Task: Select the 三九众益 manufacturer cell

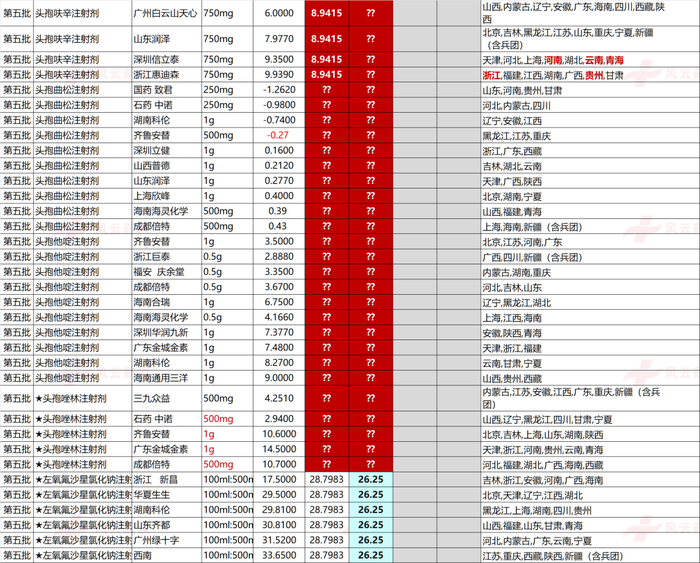Action: (167, 398)
